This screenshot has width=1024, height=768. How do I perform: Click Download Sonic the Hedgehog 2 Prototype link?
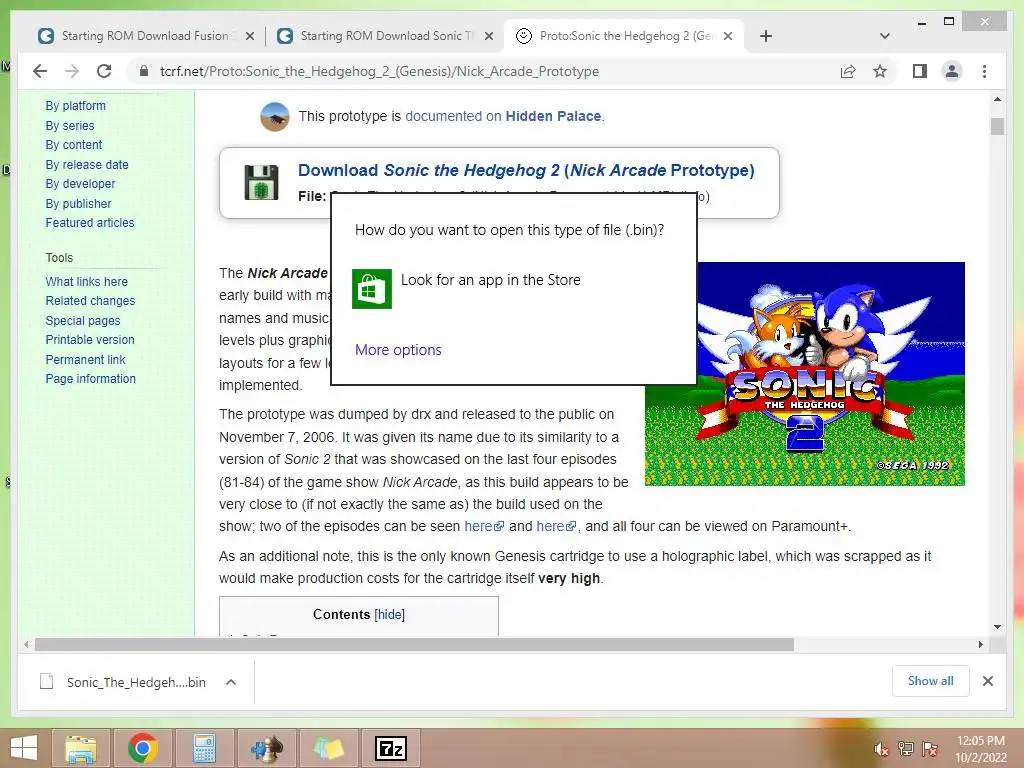click(526, 170)
